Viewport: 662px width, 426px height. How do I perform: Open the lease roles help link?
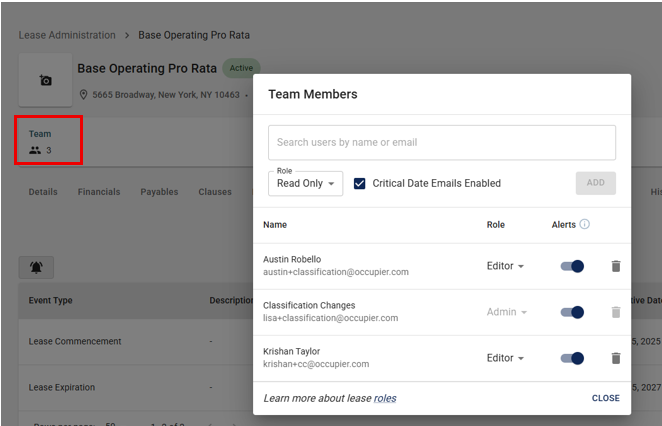[385, 398]
